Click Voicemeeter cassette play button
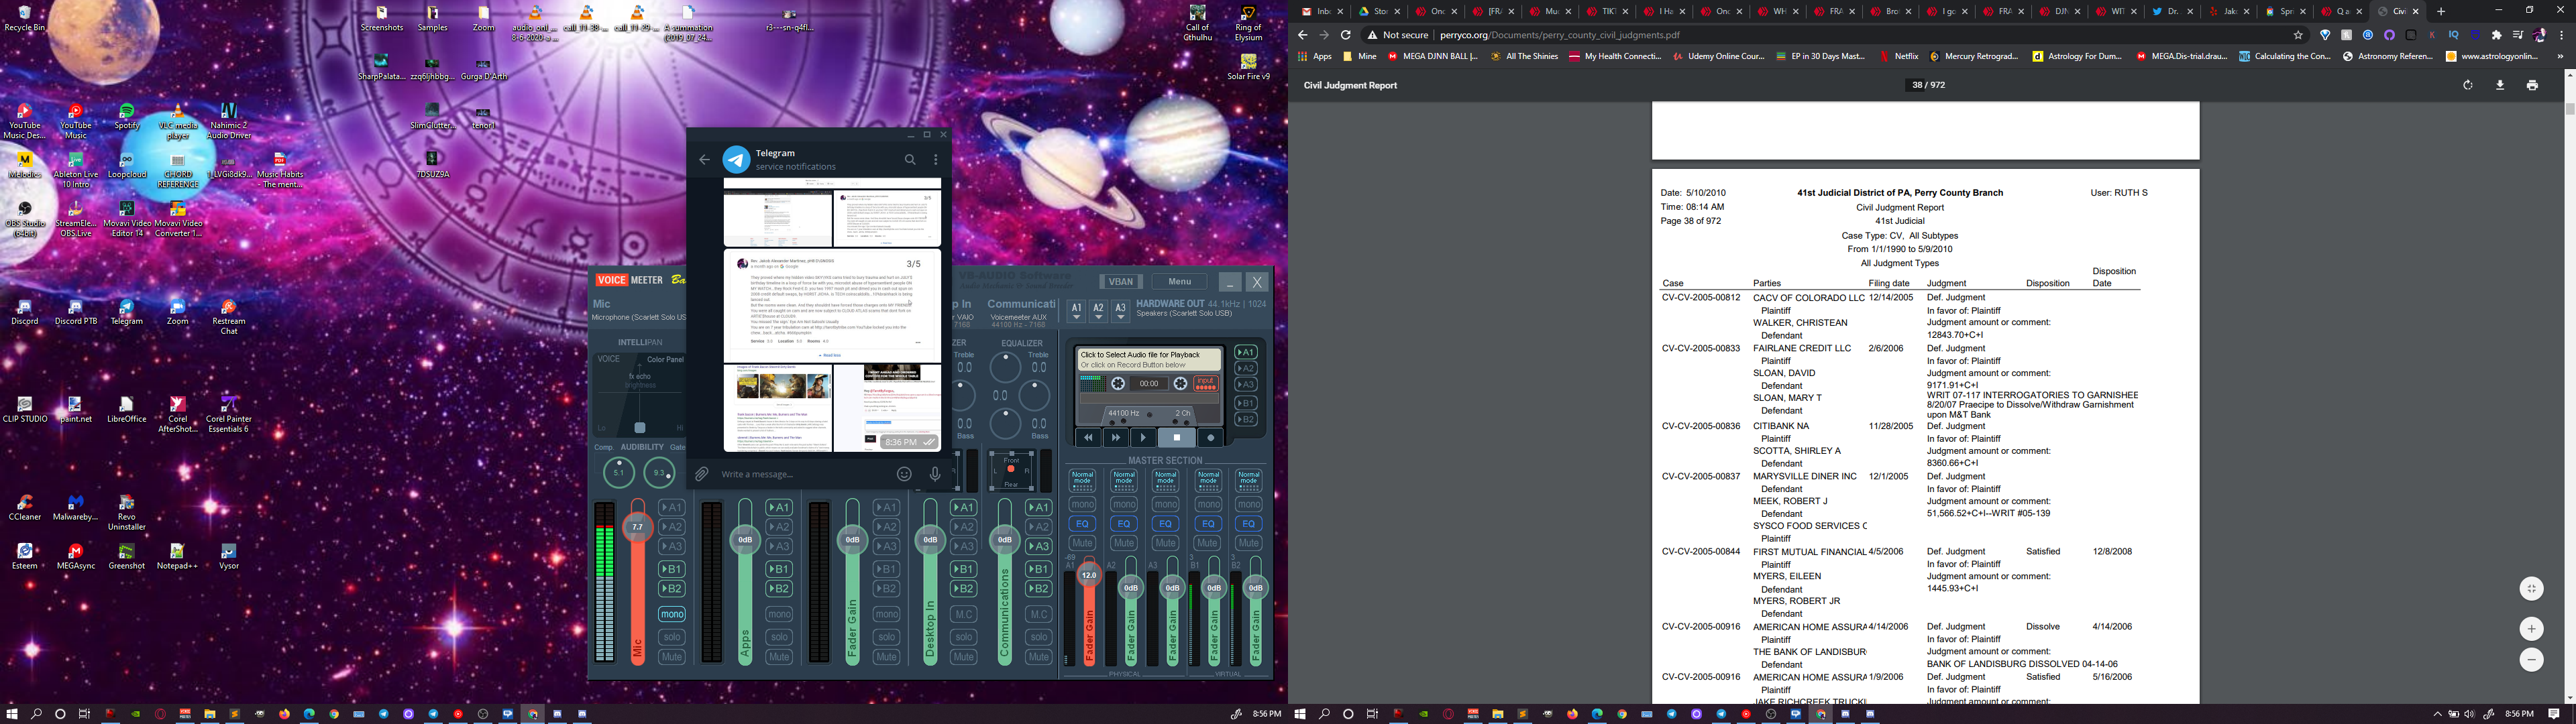 [1143, 437]
